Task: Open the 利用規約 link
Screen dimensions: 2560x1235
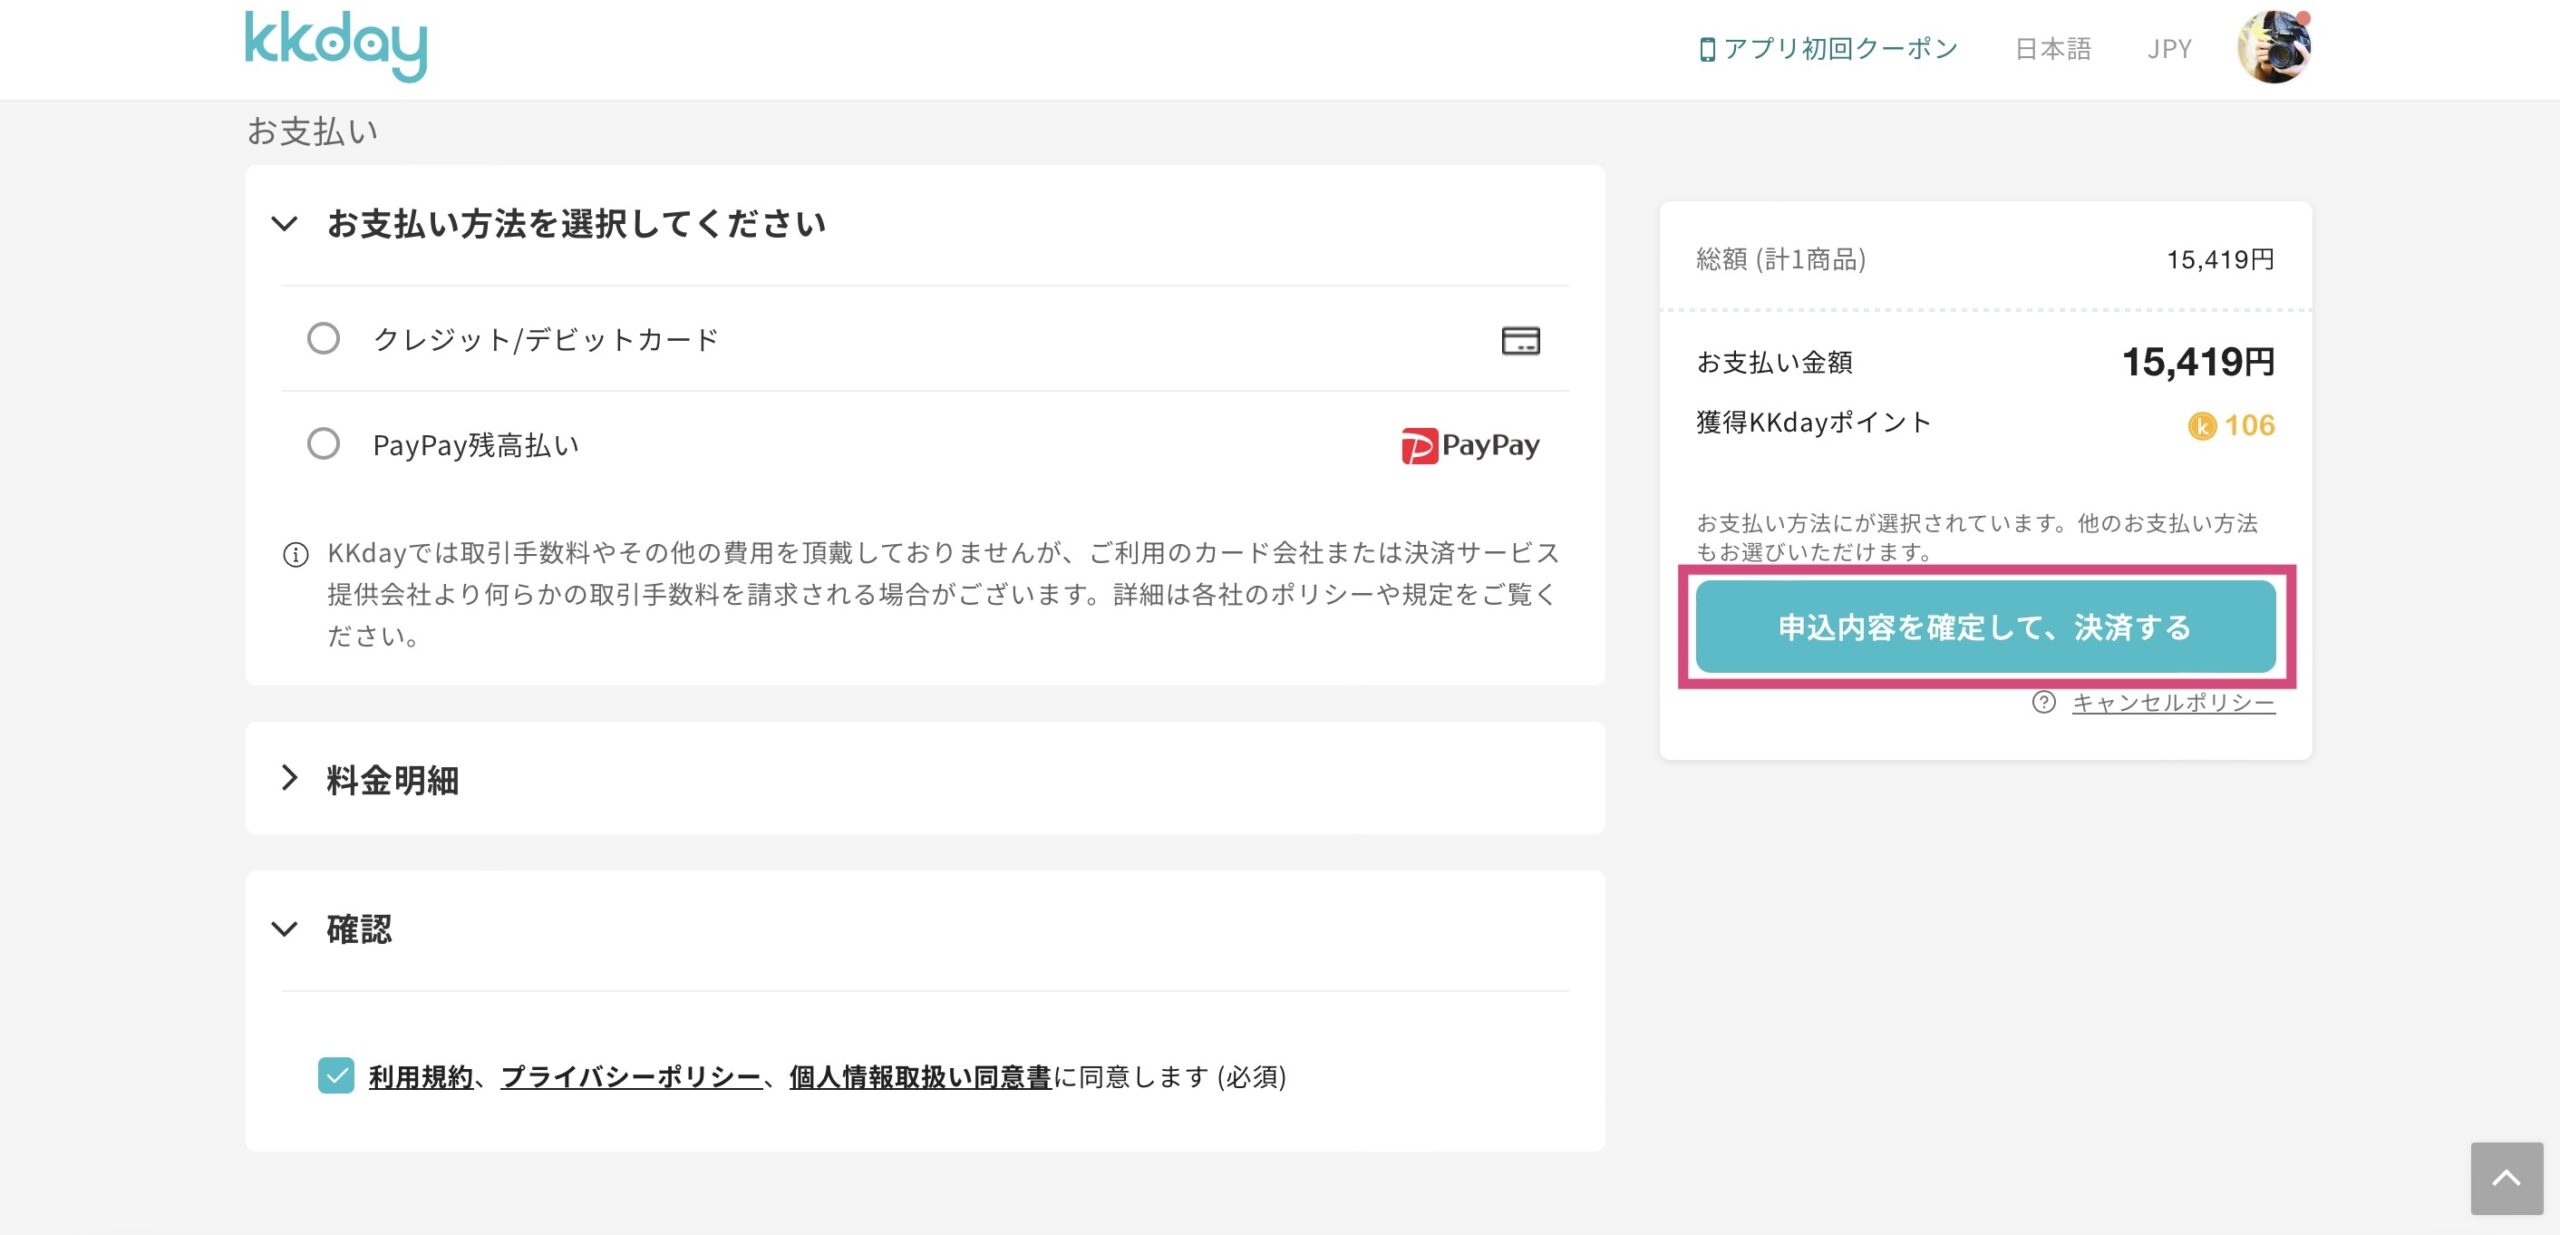Action: click(421, 1077)
